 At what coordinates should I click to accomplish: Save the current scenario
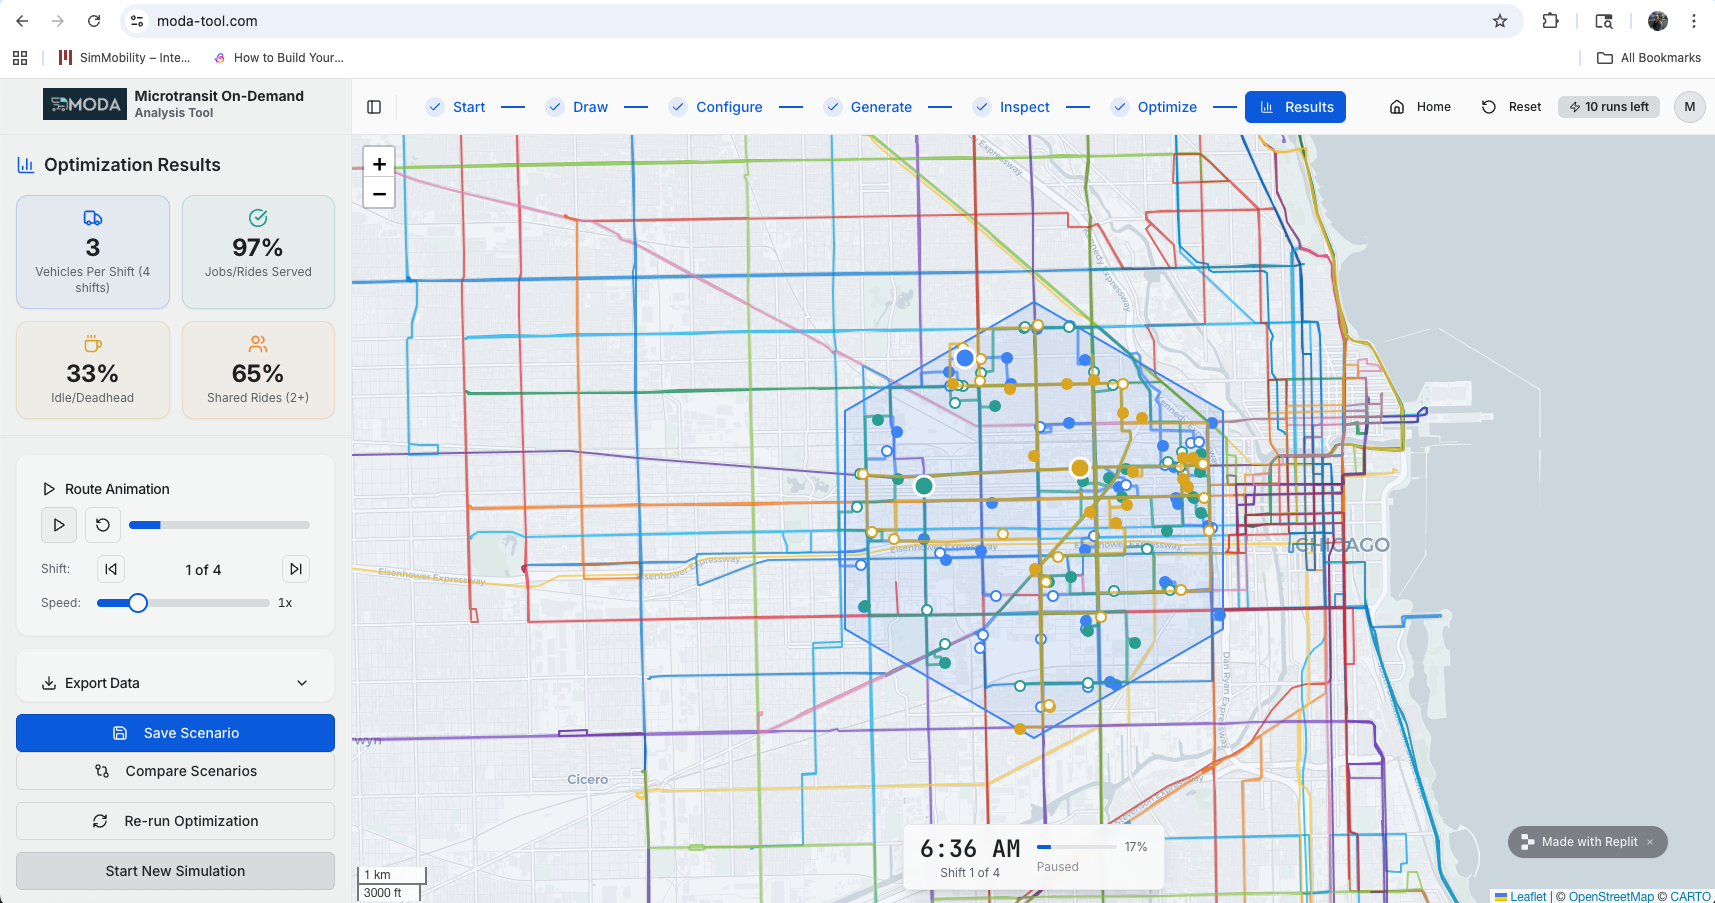coord(175,732)
